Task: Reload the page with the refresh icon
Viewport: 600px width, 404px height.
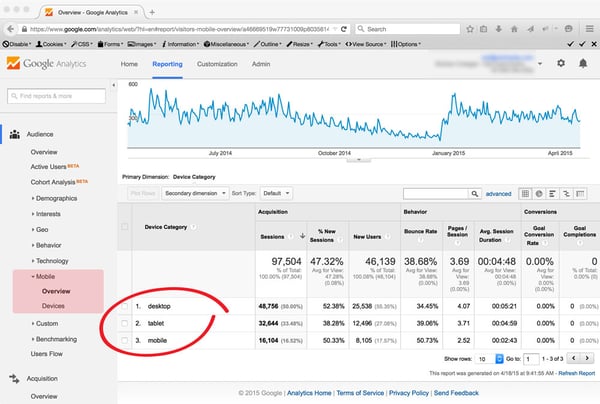Action: tap(344, 29)
